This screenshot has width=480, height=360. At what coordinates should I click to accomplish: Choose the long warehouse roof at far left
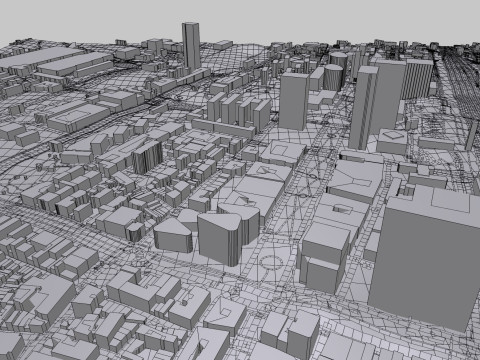pos(40,57)
